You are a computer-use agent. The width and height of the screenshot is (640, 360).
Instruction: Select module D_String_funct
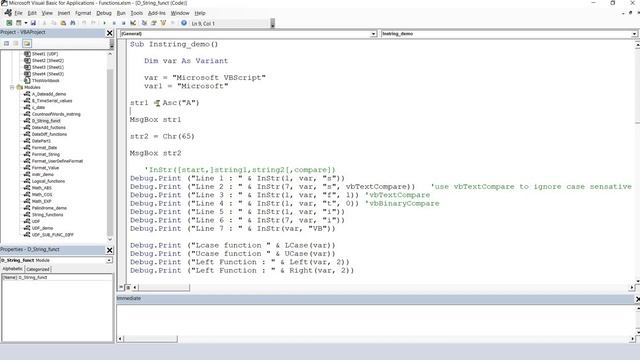[x=46, y=121]
